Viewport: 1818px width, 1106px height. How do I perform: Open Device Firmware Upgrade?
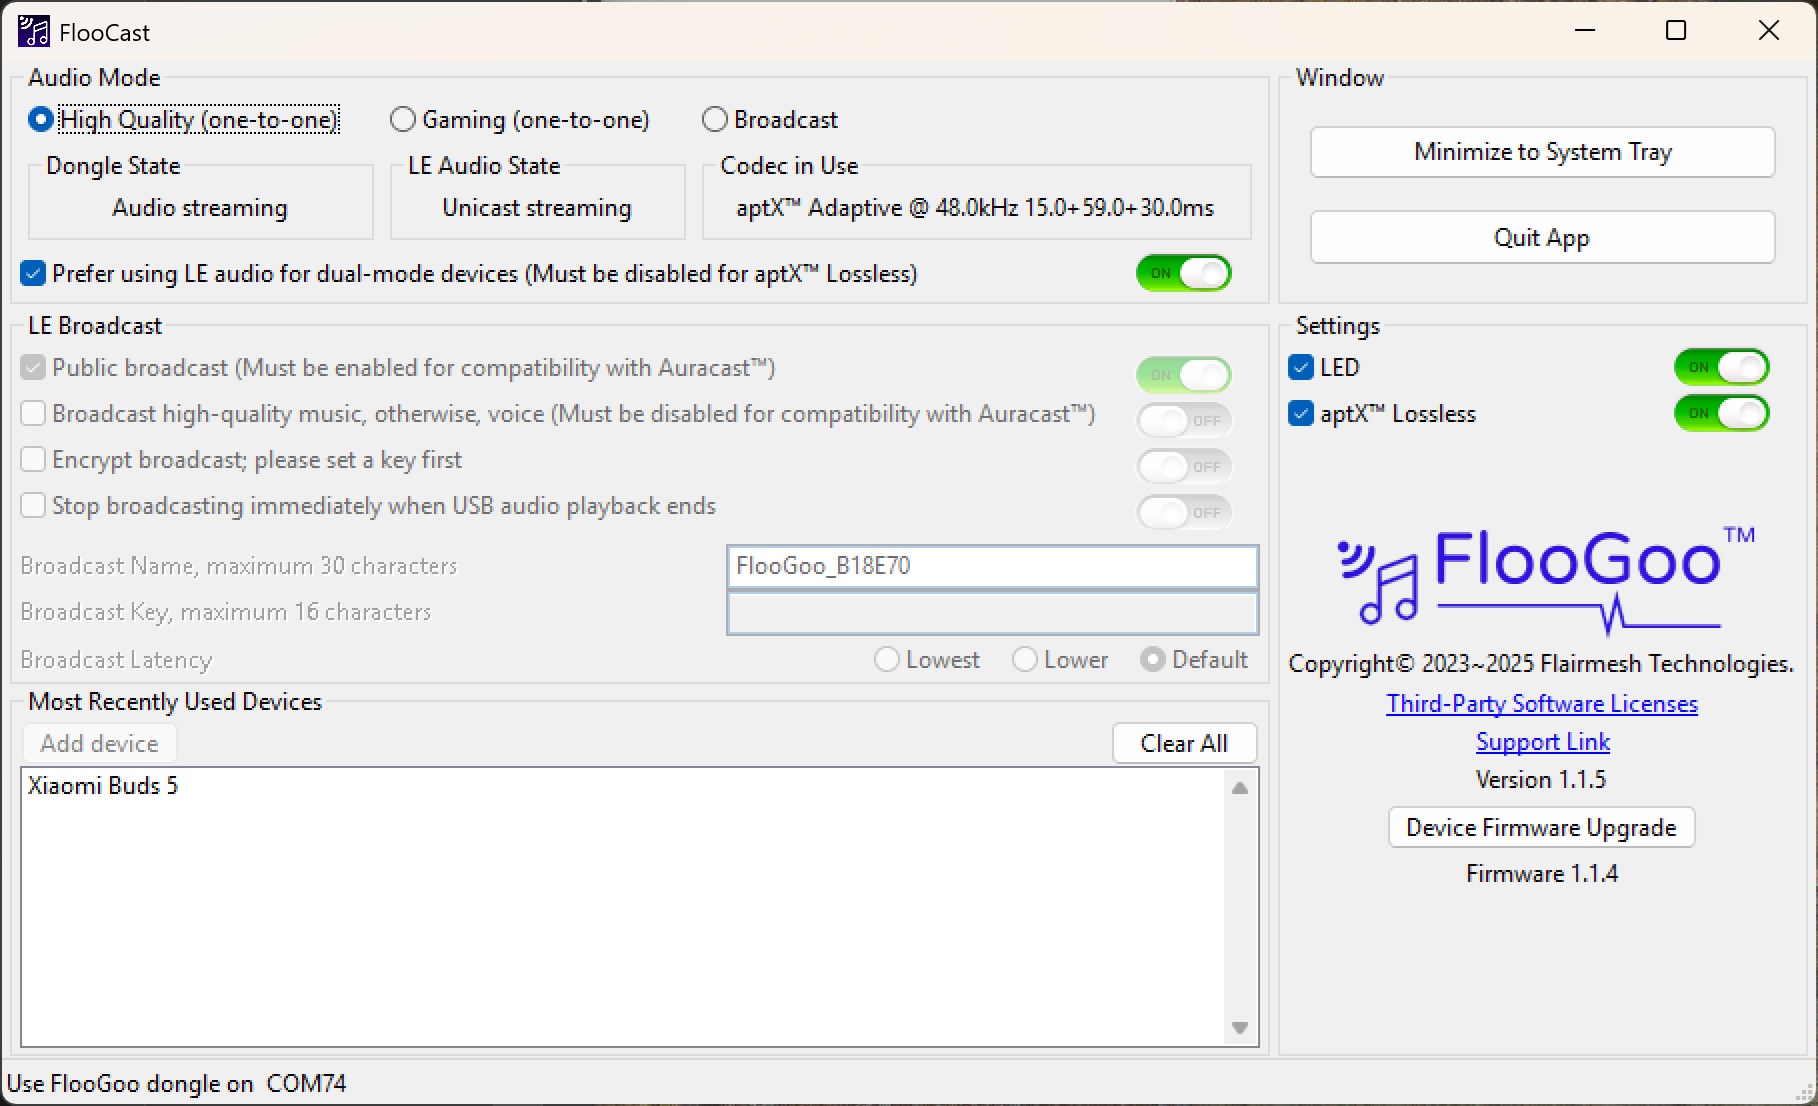tap(1541, 828)
